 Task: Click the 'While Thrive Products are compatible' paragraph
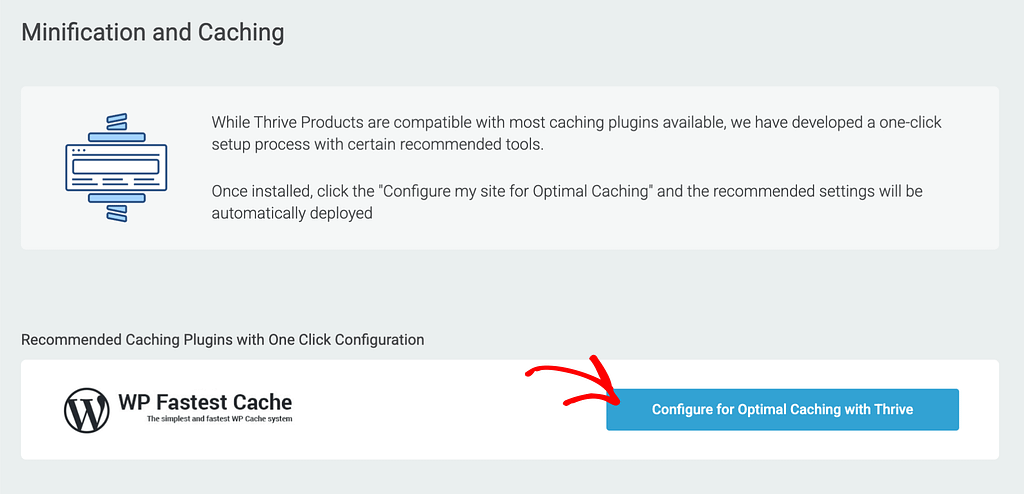click(577, 133)
